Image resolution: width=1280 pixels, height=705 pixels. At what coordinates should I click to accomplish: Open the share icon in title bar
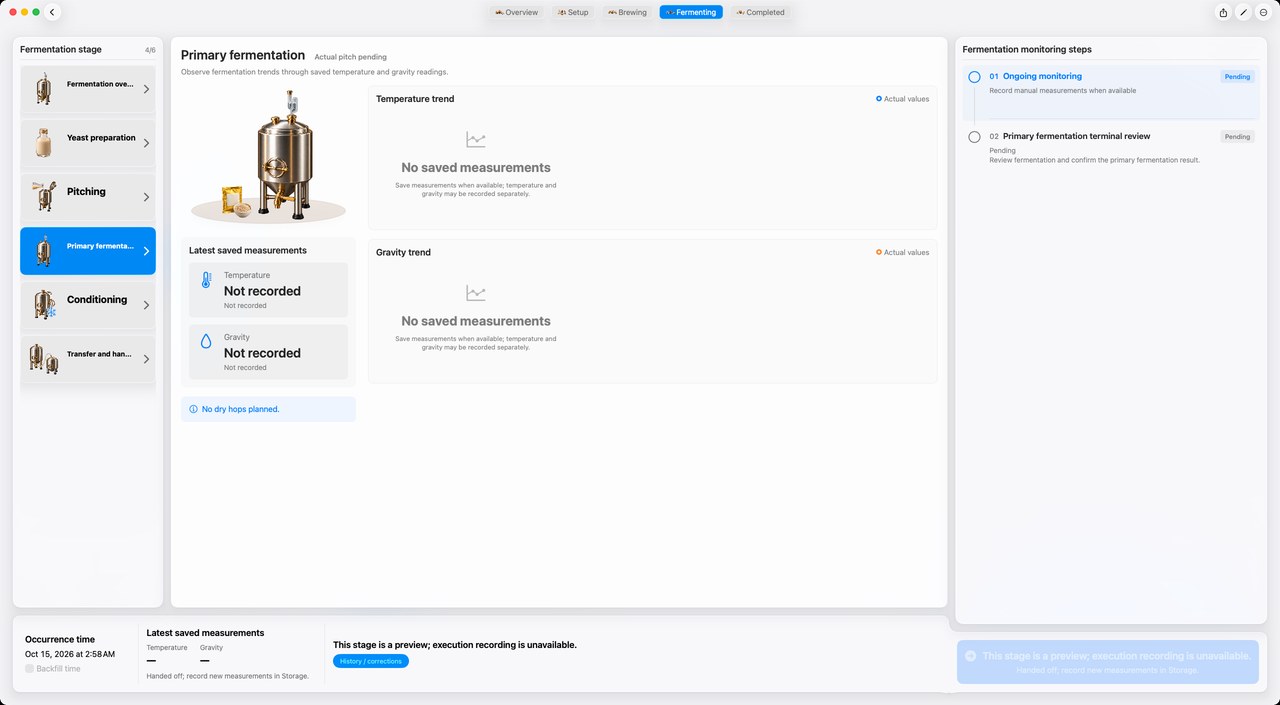click(x=1223, y=12)
